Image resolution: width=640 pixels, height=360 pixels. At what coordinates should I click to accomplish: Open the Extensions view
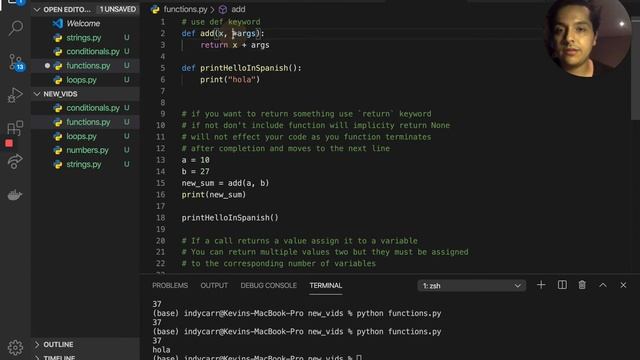(x=16, y=128)
